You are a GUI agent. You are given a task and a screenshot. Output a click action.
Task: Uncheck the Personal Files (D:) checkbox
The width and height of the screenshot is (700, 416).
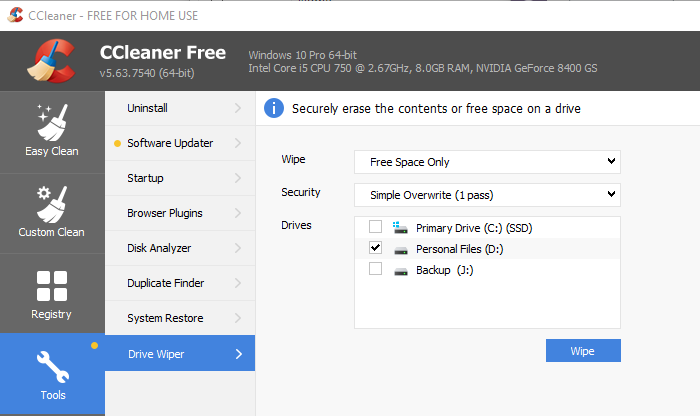[x=375, y=248]
